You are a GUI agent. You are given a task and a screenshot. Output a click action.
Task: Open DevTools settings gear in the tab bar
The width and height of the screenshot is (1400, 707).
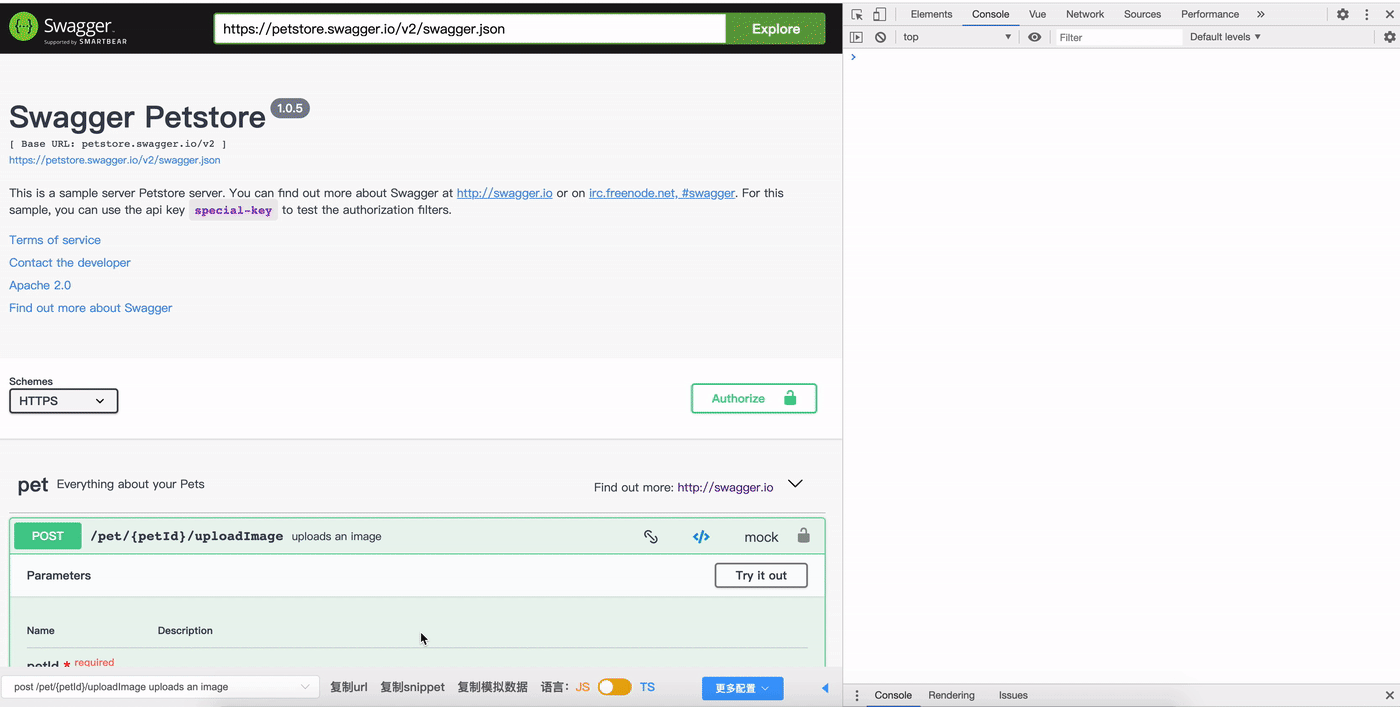coord(1343,14)
